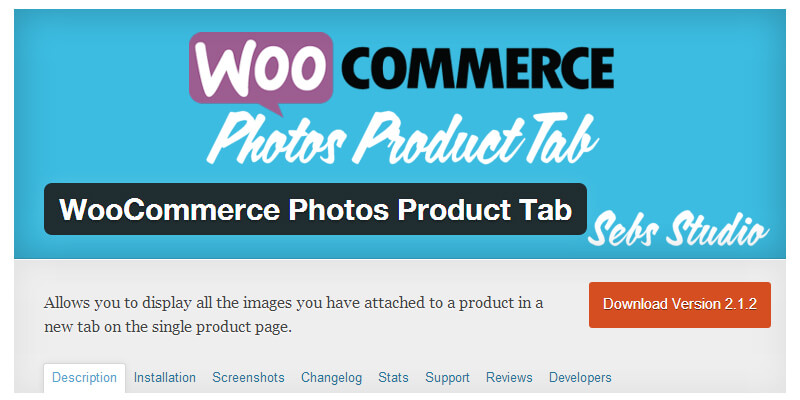Select the Description tab
Image resolution: width=800 pixels, height=400 pixels.
(x=84, y=378)
